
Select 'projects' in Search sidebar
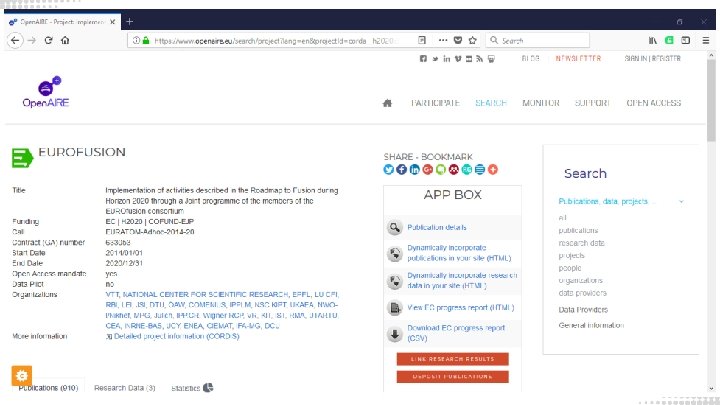point(571,255)
